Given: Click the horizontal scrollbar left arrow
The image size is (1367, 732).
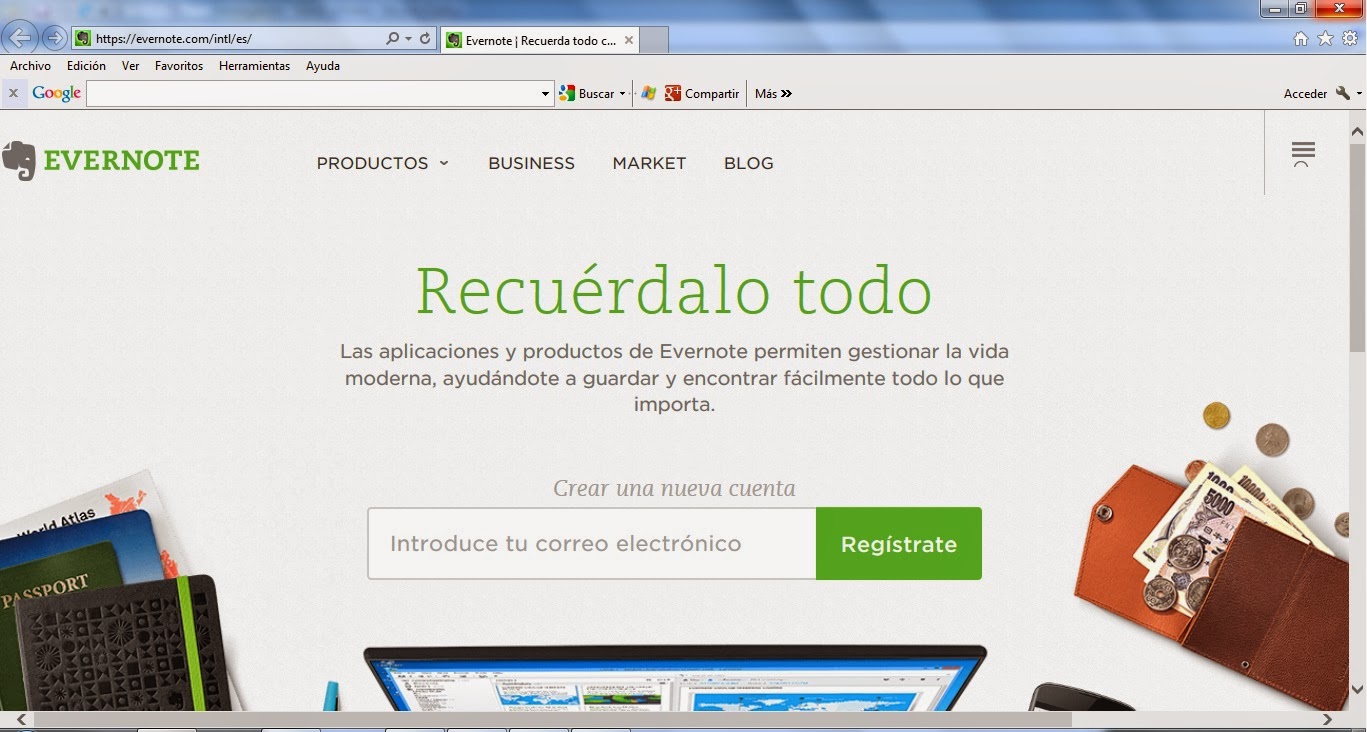Looking at the screenshot, I should pyautogui.click(x=20, y=719).
